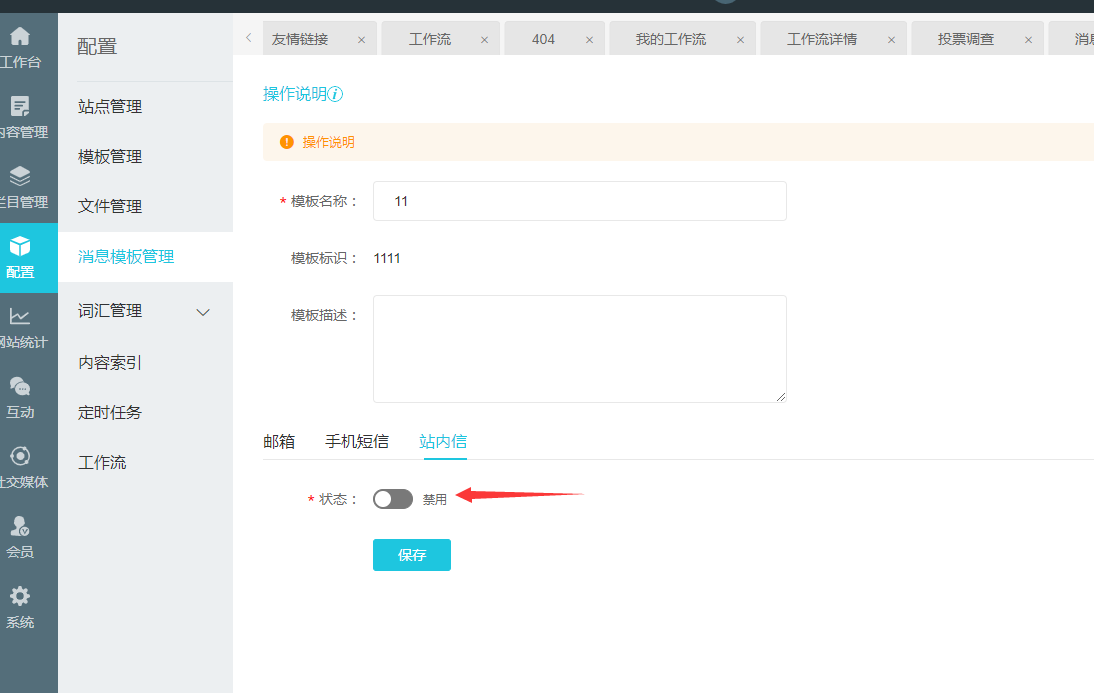The height and width of the screenshot is (693, 1094).
Task: Open 栏目管理 layers icon in sidebar
Action: click(x=20, y=176)
